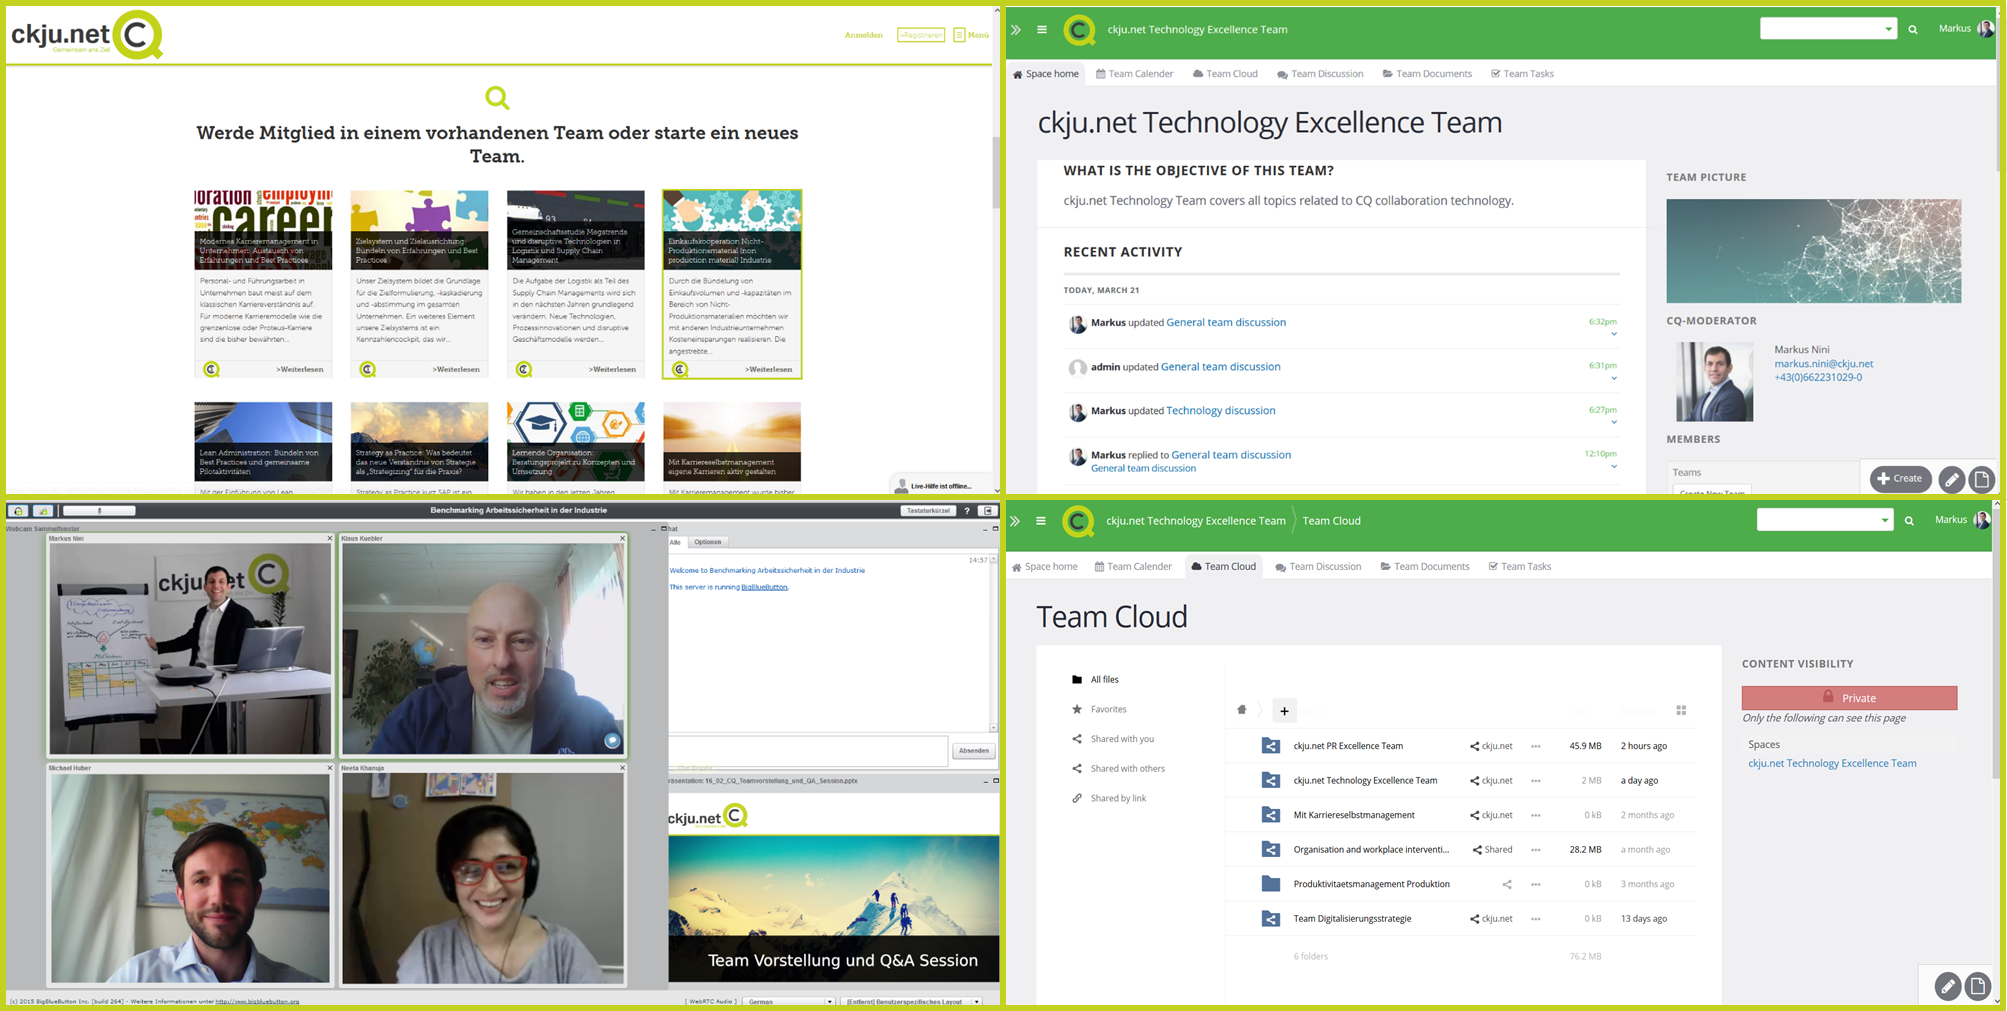Switch Team Cloud to grid view
The image size is (2007, 1011).
(1681, 711)
